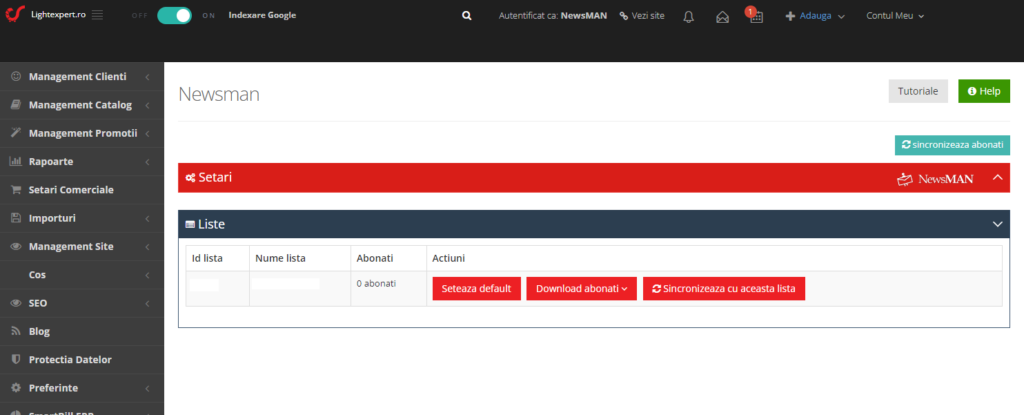Click the Management Promotii wand icon
This screenshot has height=415, width=1024.
(16, 133)
